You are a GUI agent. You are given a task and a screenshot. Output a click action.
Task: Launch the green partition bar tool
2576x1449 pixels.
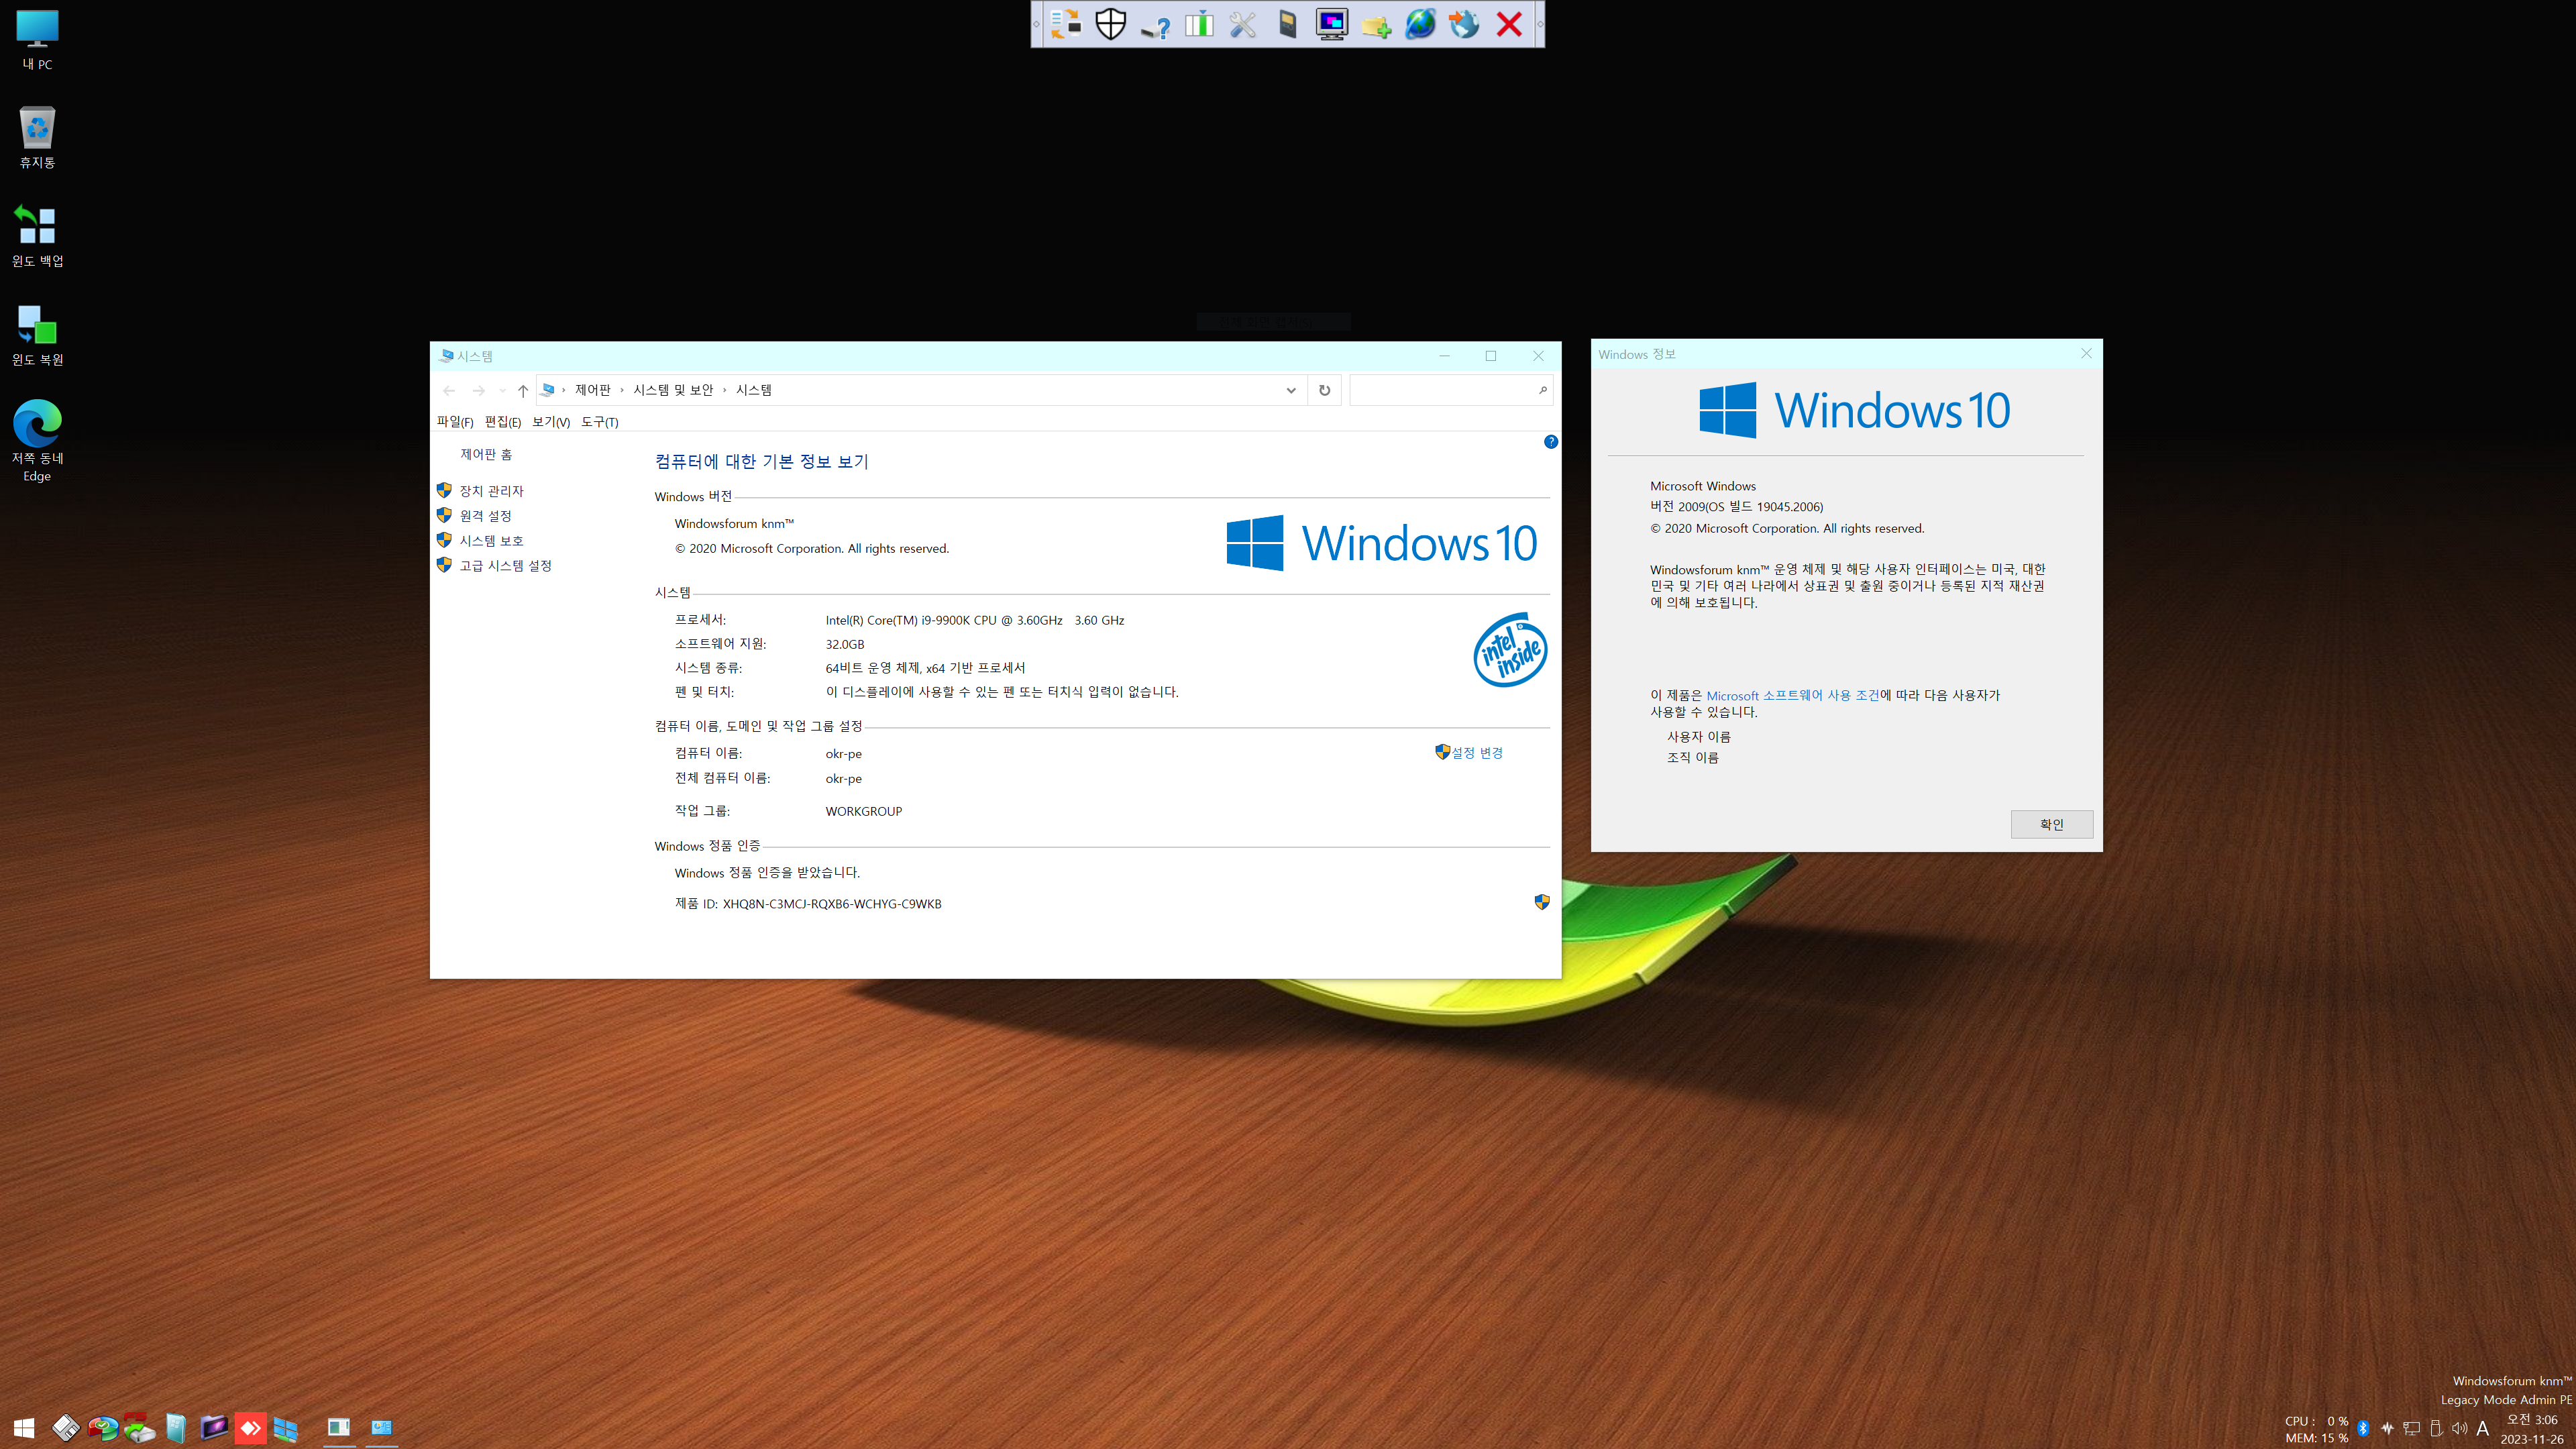(x=1199, y=24)
